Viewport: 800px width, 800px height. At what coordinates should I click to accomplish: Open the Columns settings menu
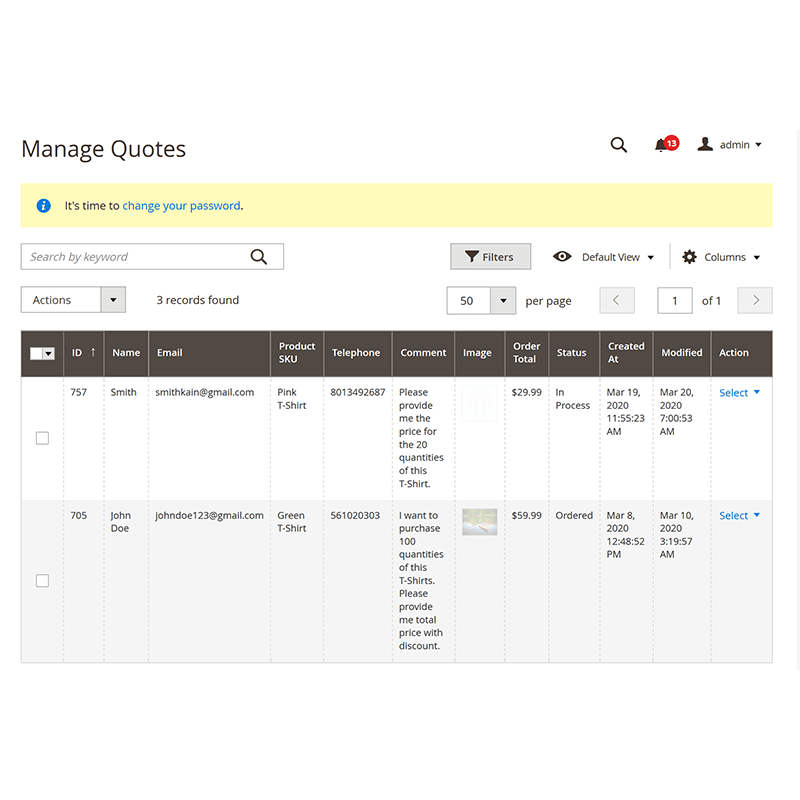pyautogui.click(x=721, y=257)
